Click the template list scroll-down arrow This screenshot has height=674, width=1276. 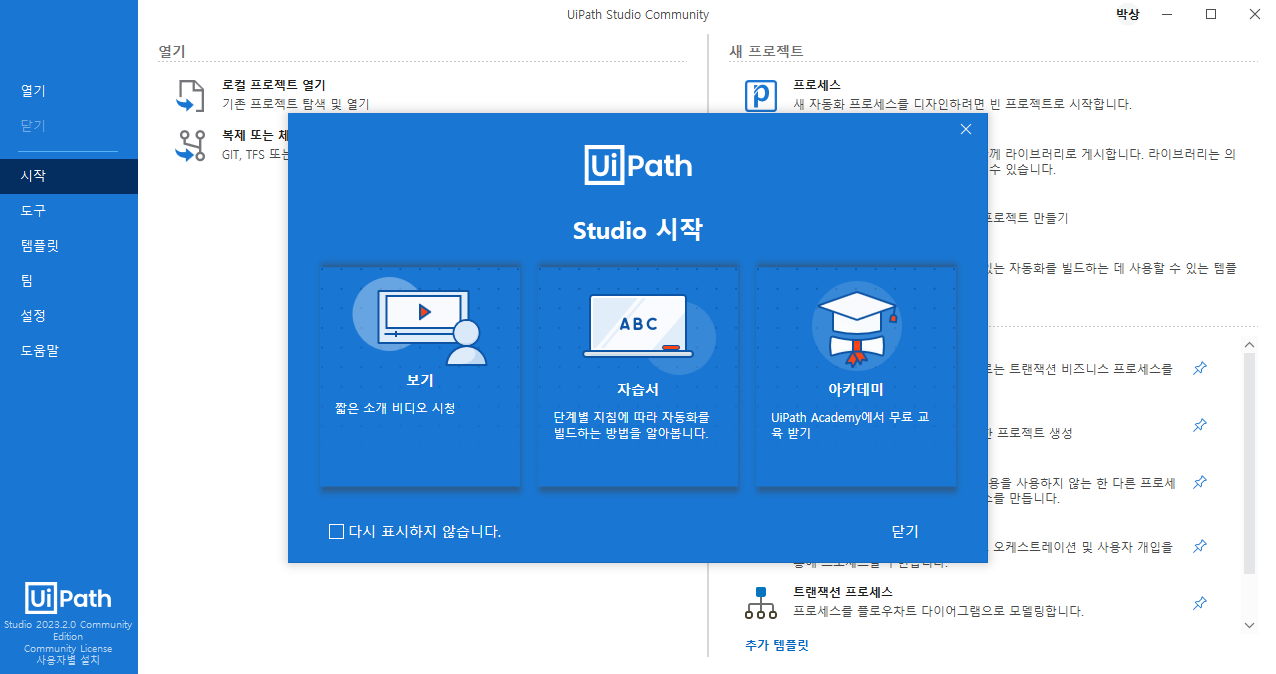(x=1249, y=625)
